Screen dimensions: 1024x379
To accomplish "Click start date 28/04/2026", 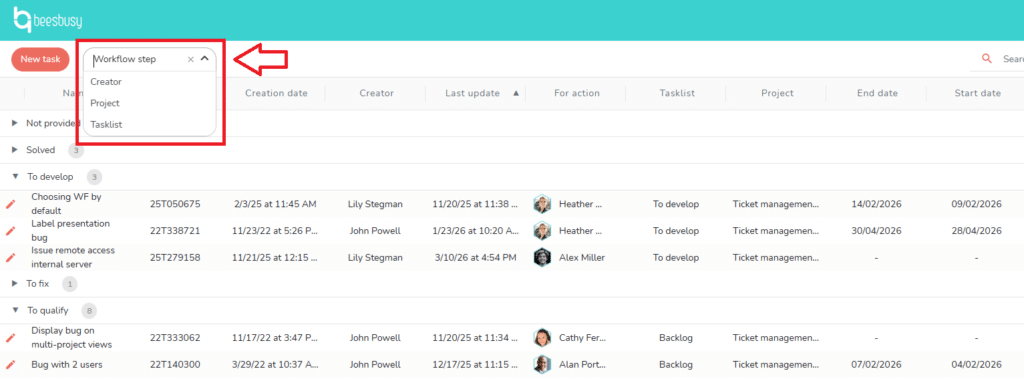I will point(976,231).
